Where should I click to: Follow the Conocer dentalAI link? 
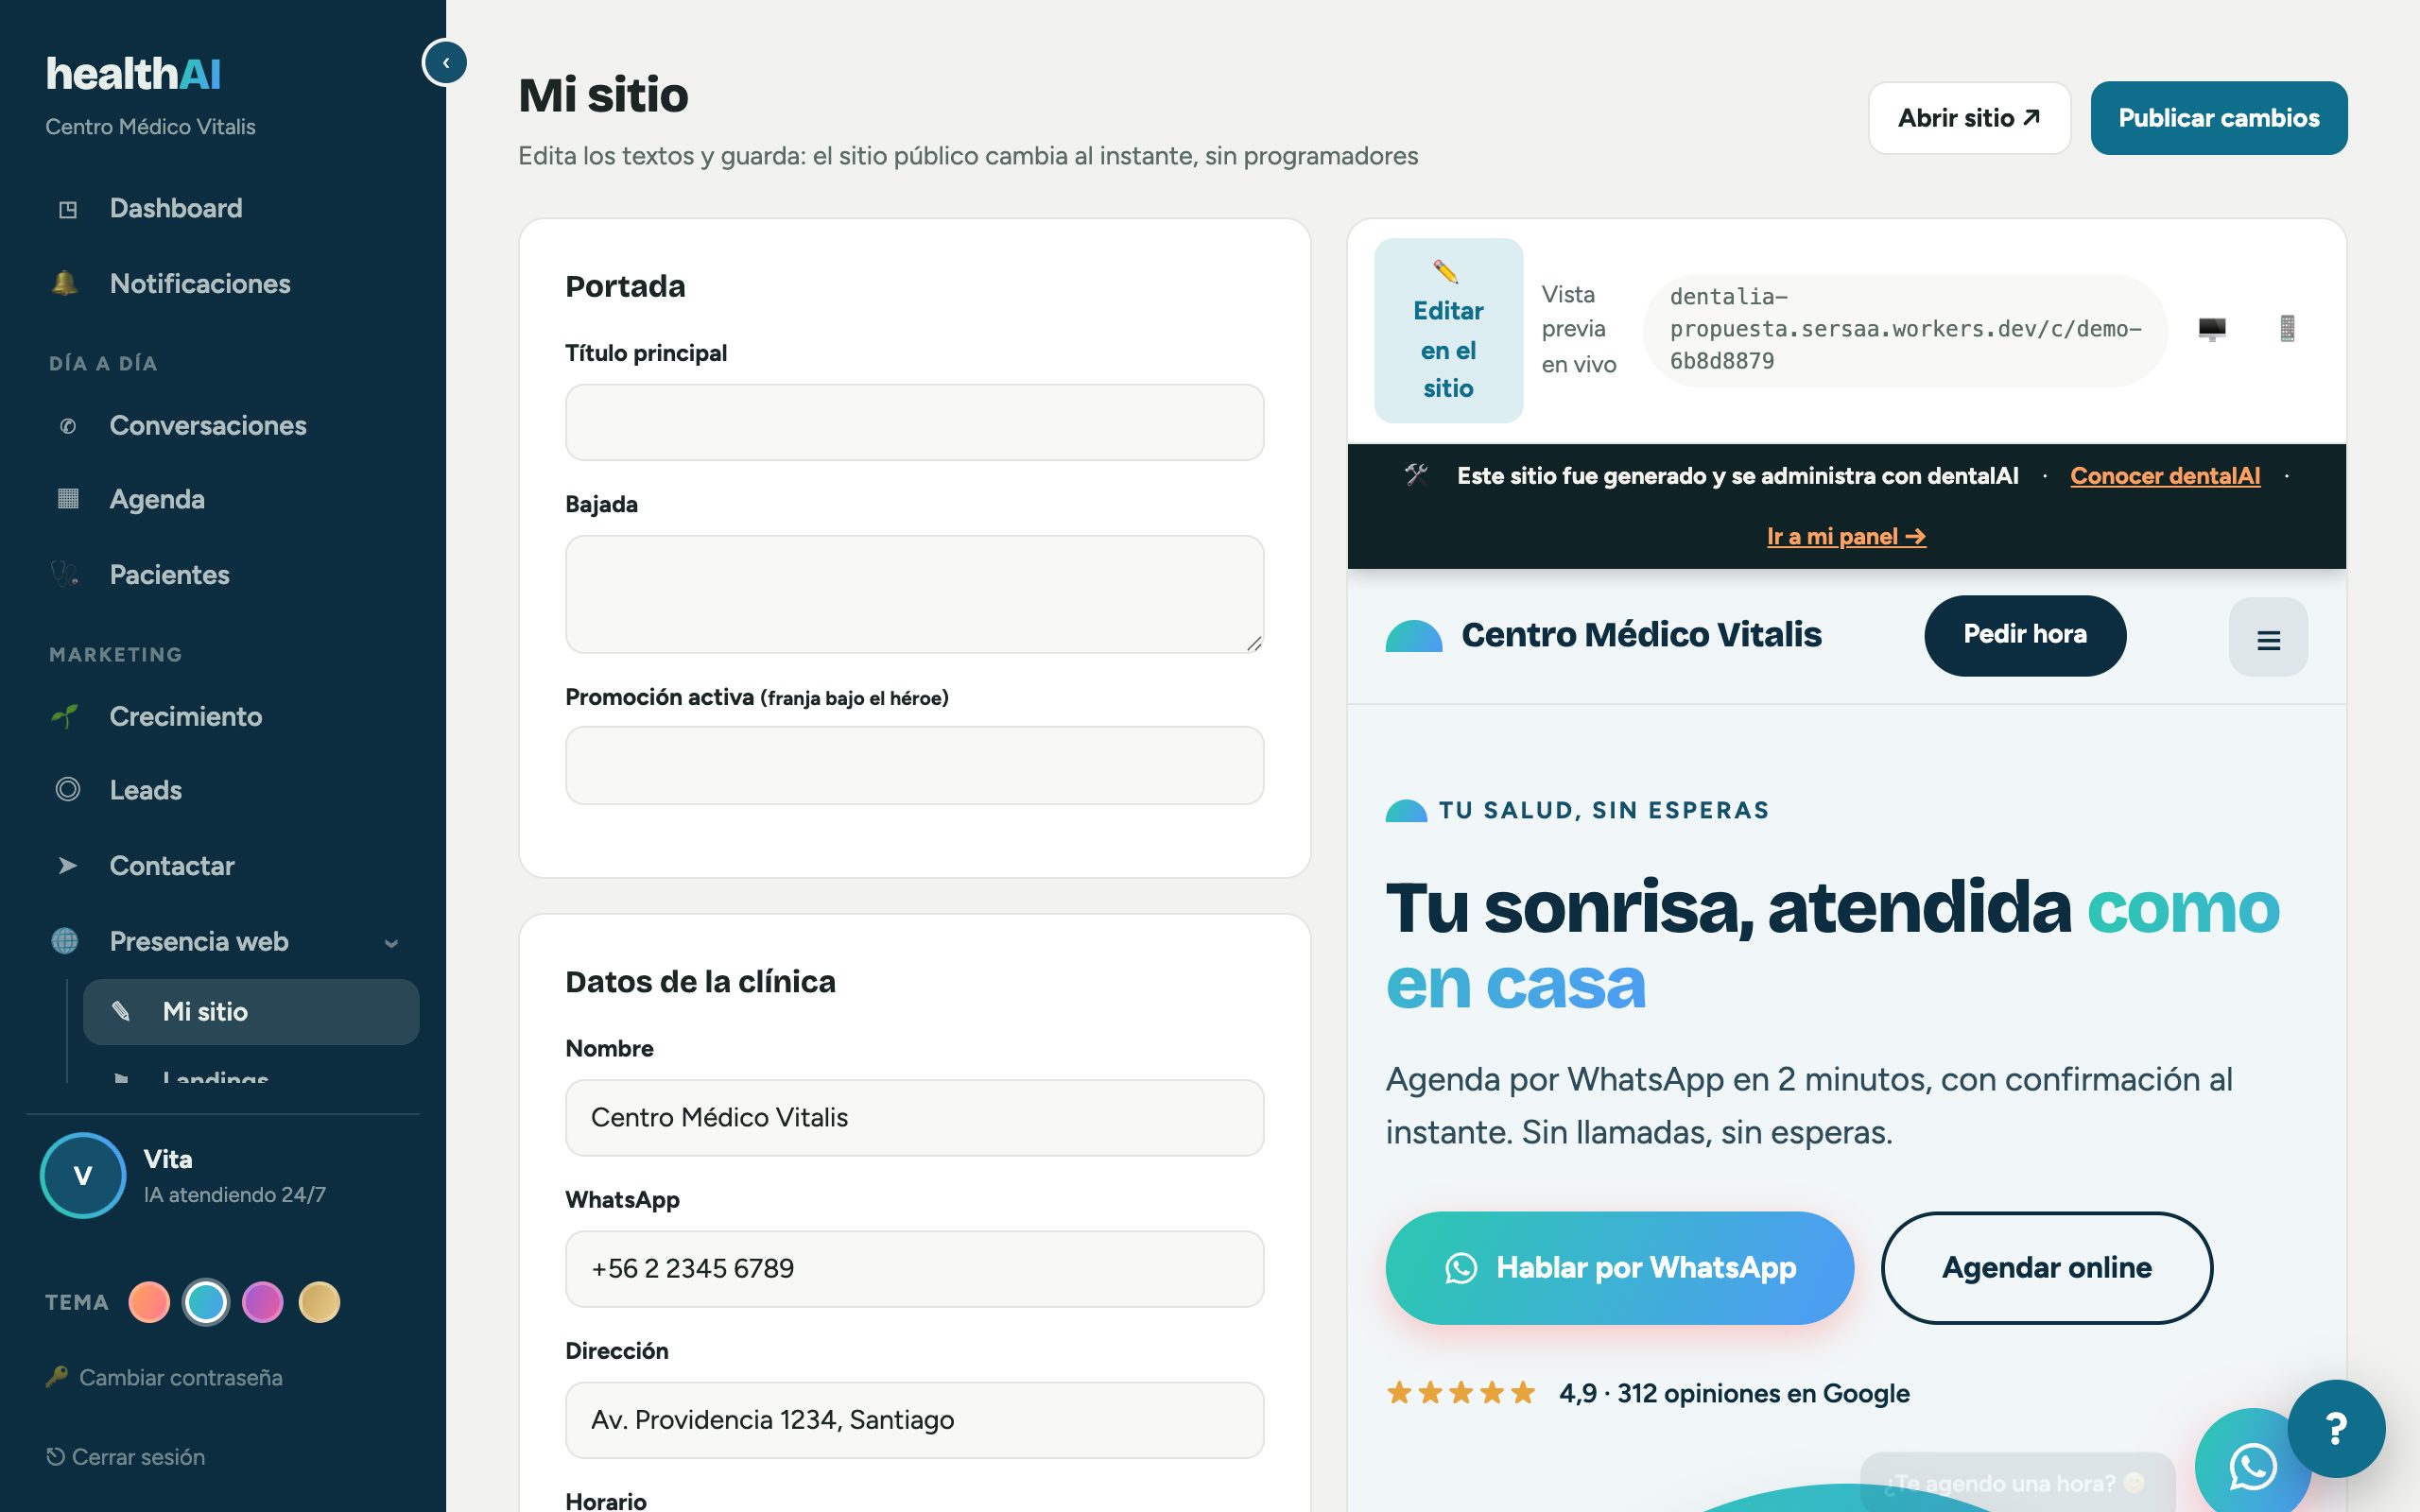(2165, 476)
